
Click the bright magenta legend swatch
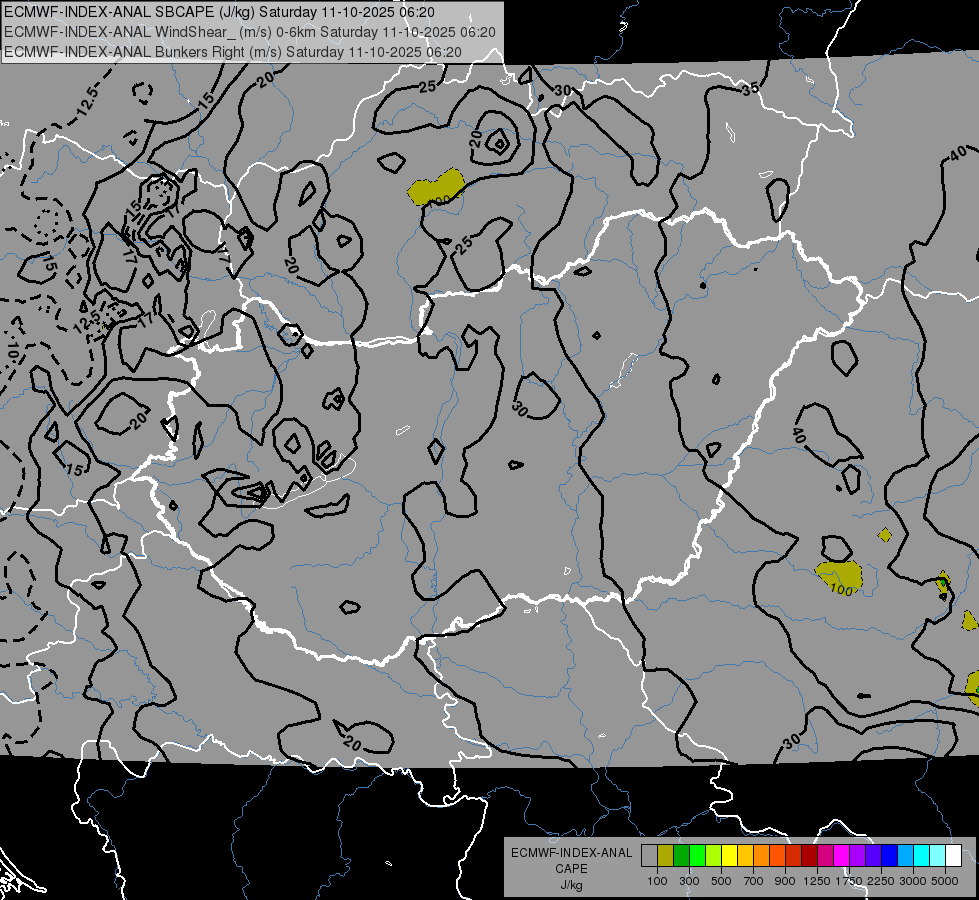pos(842,855)
